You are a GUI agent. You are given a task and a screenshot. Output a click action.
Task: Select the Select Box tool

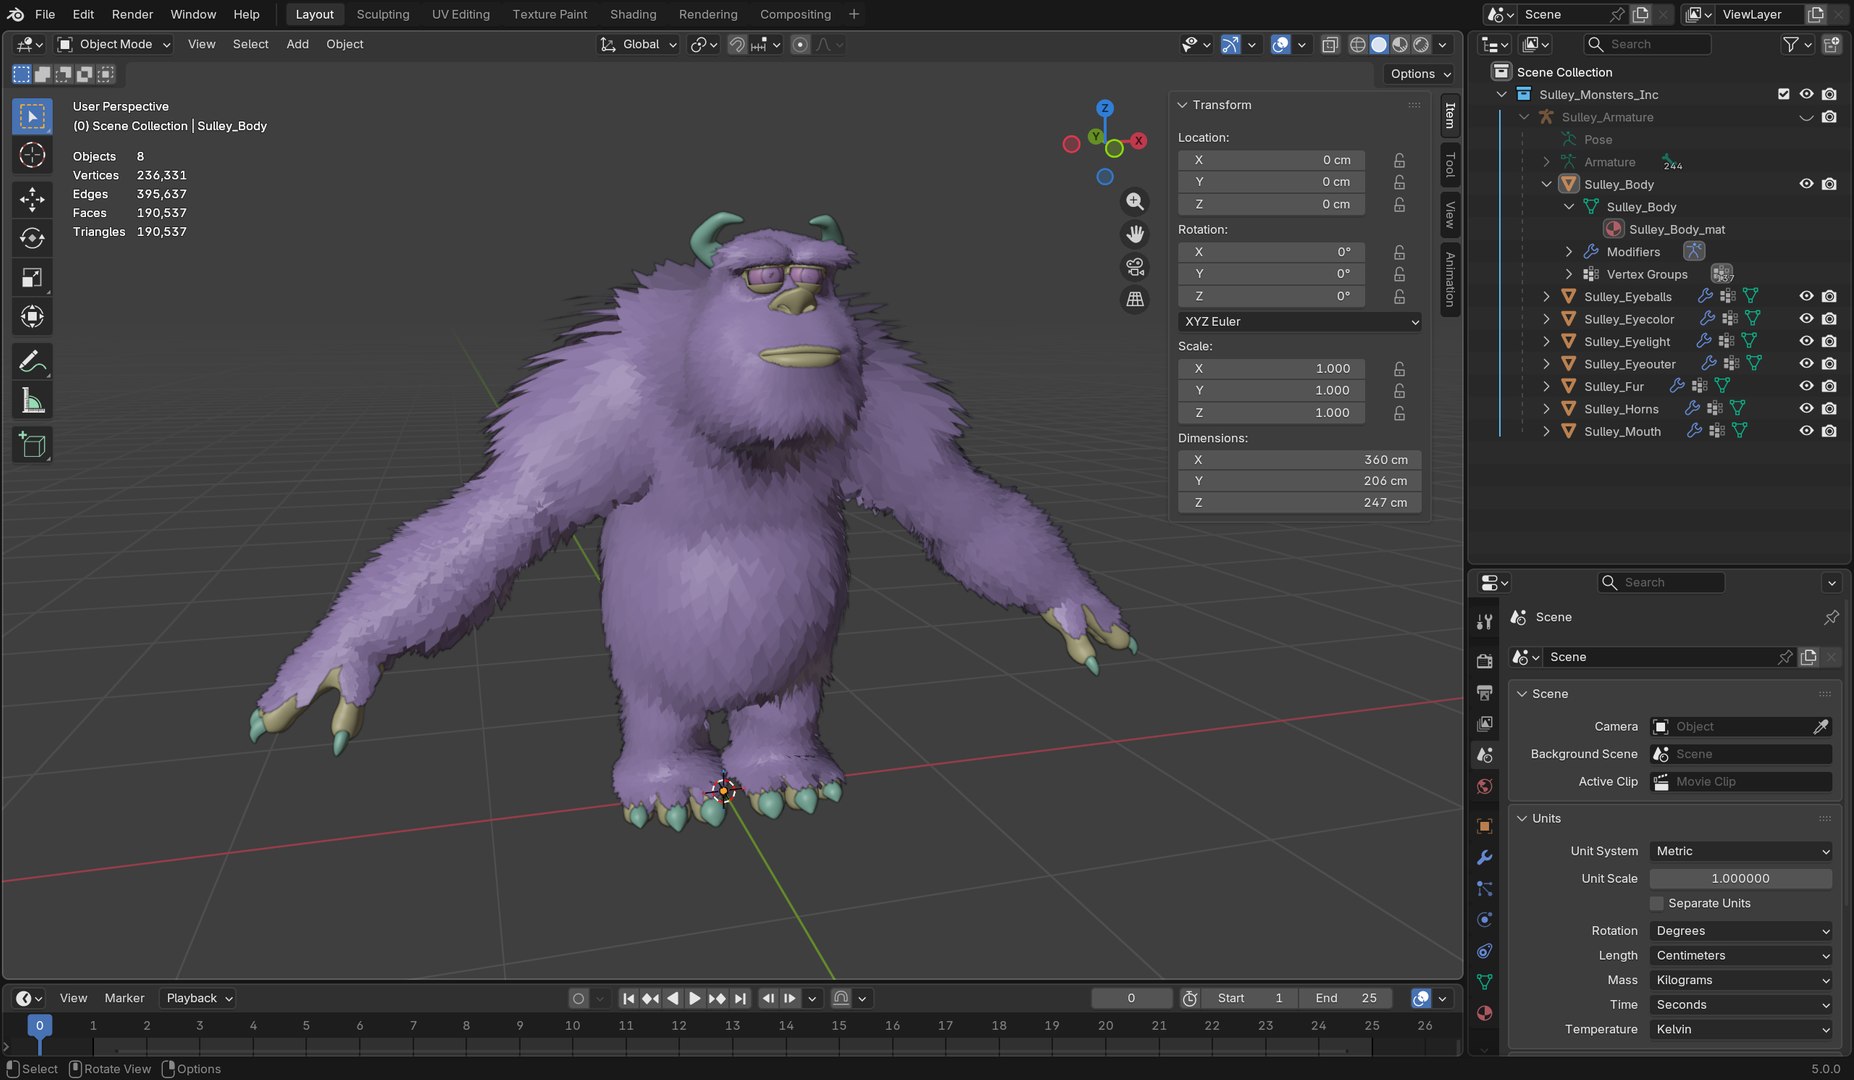click(32, 116)
